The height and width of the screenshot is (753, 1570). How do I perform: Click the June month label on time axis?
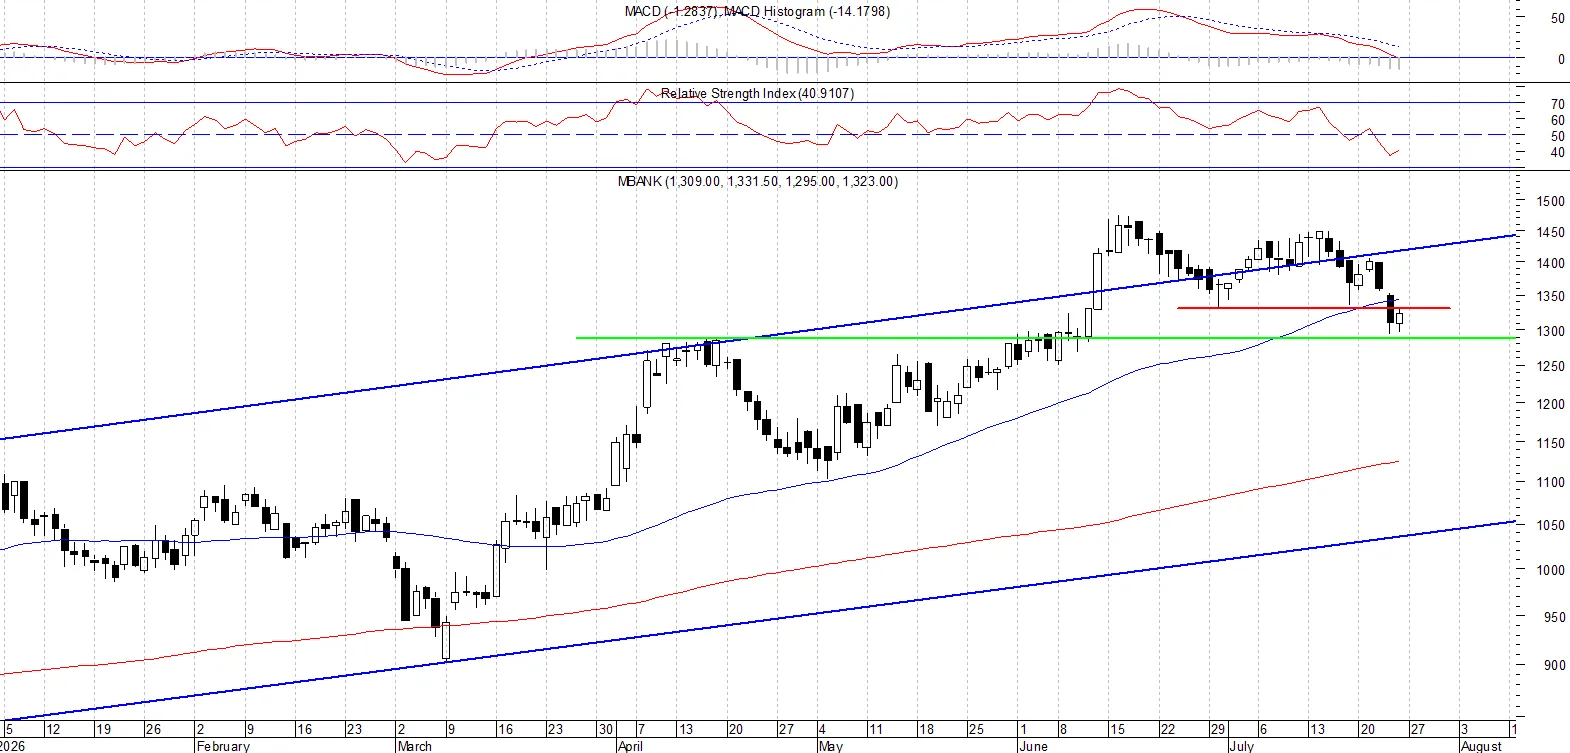tap(1033, 746)
